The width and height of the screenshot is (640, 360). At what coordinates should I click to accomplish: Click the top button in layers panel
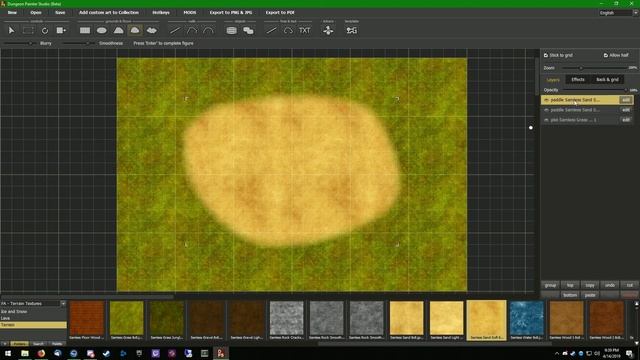point(570,285)
